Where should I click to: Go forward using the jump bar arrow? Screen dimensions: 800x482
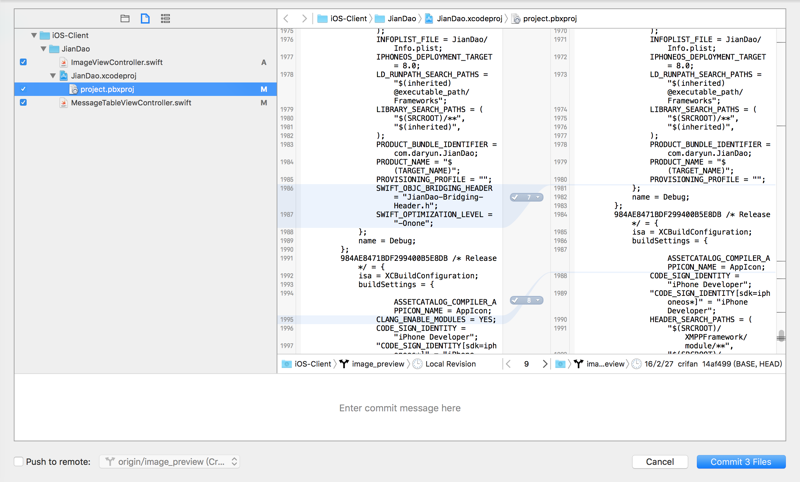[x=304, y=18]
